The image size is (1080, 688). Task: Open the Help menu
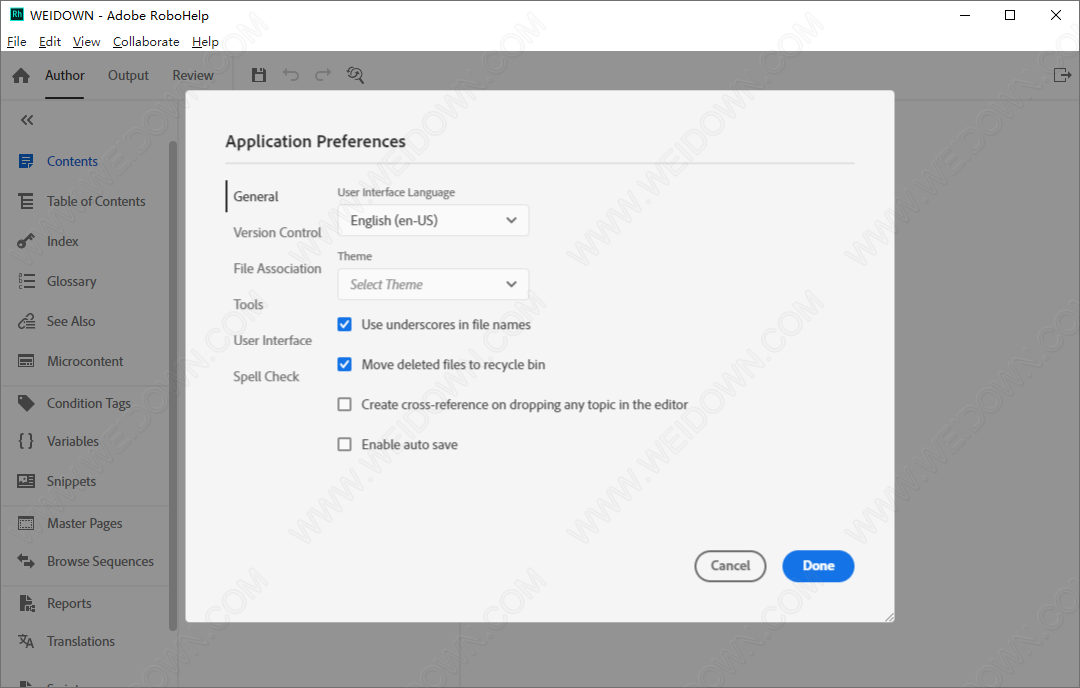(205, 42)
